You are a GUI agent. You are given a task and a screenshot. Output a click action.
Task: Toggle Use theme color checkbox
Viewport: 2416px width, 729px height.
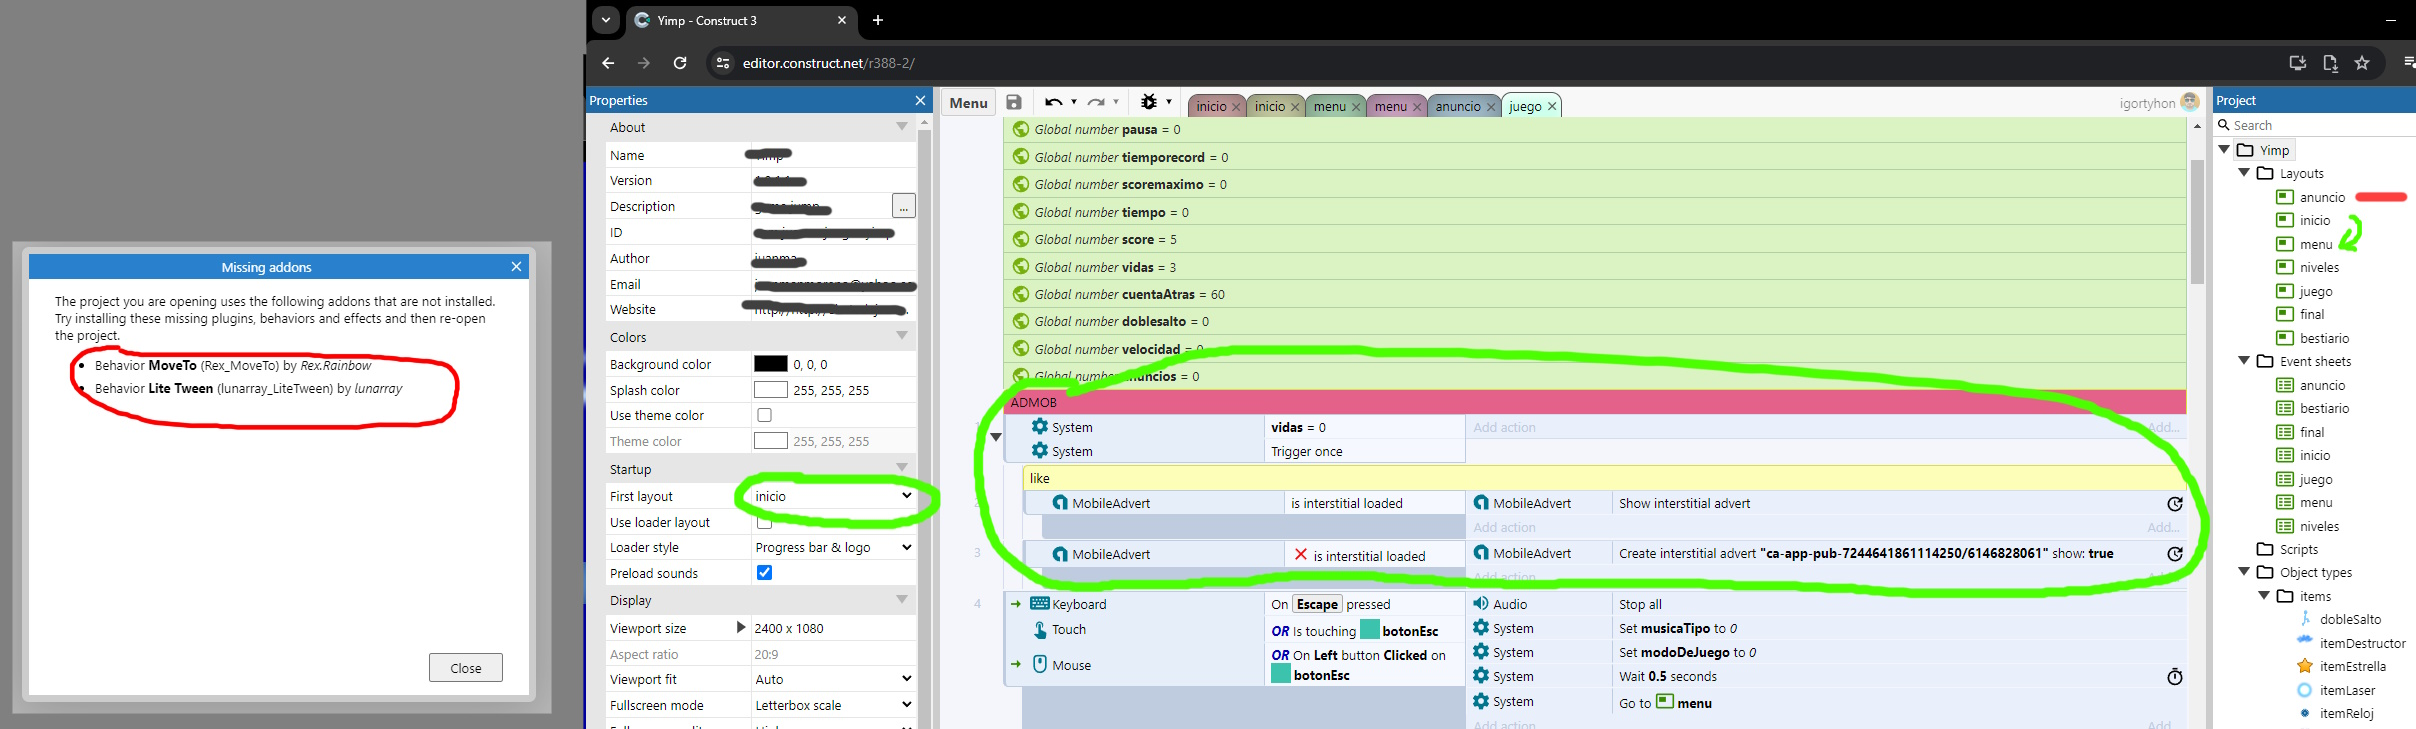(764, 415)
